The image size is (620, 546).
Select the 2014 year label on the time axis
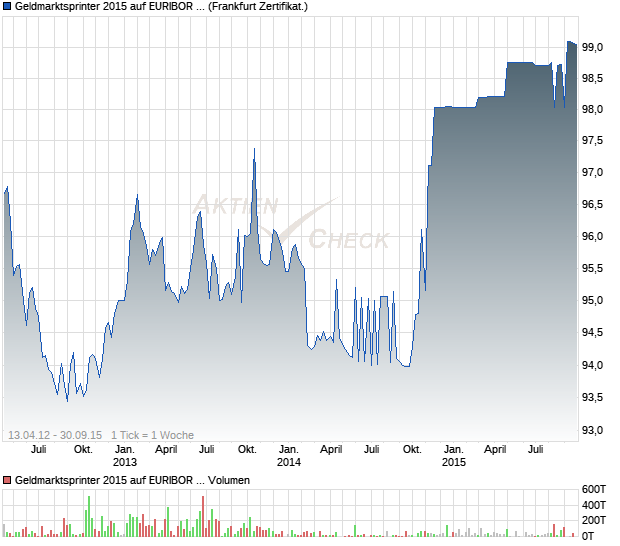289,462
